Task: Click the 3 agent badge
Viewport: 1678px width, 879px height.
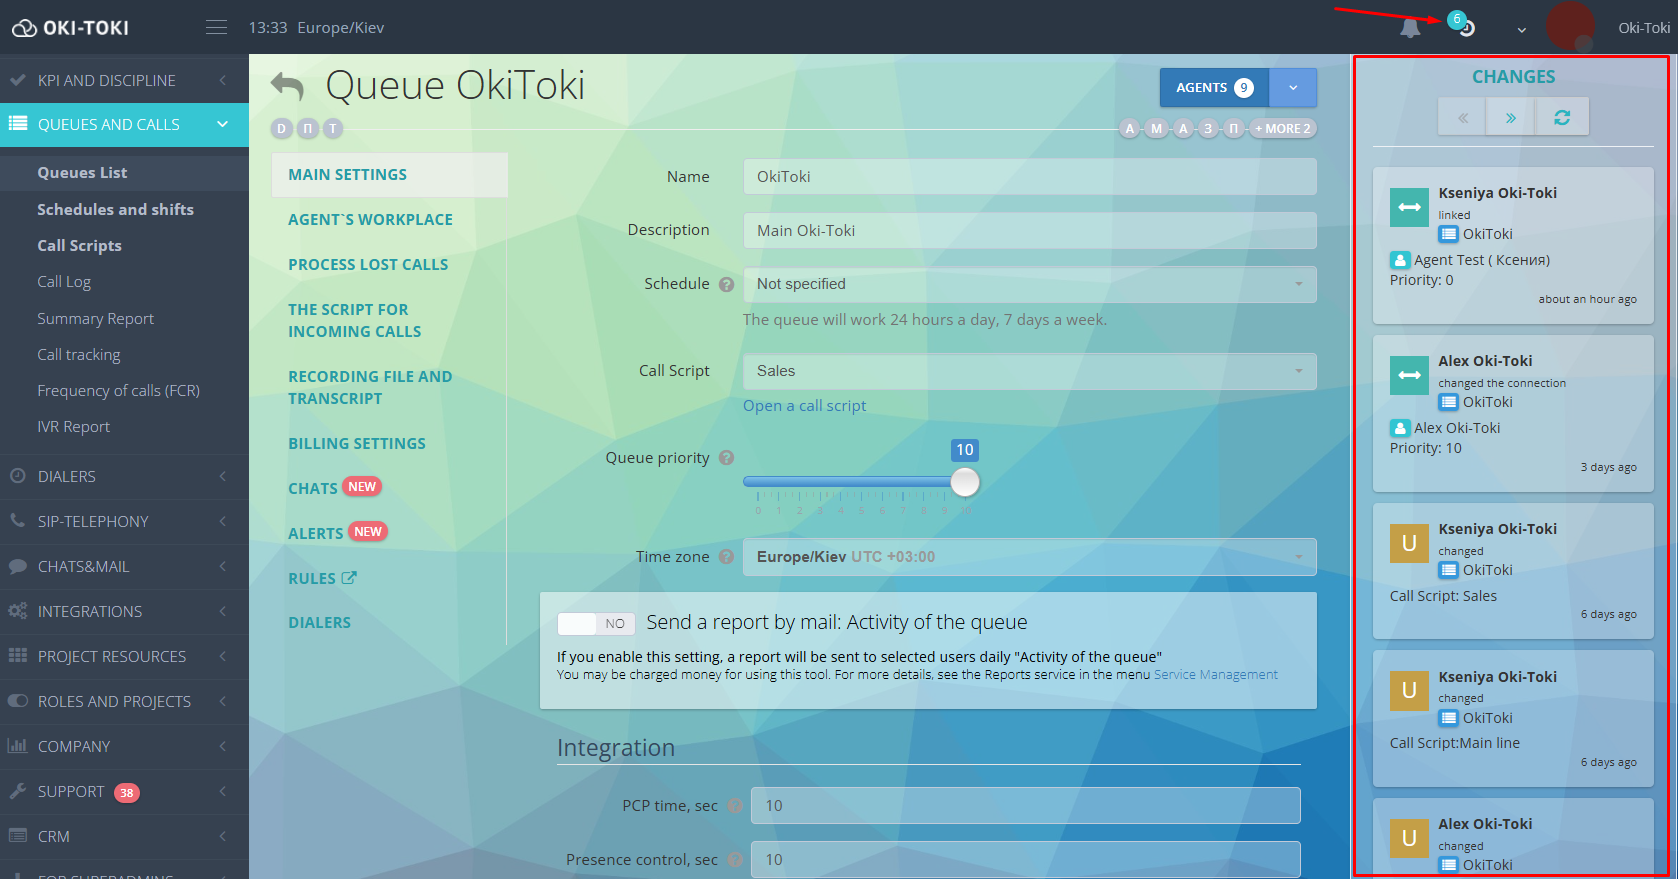Action: click(x=1208, y=128)
